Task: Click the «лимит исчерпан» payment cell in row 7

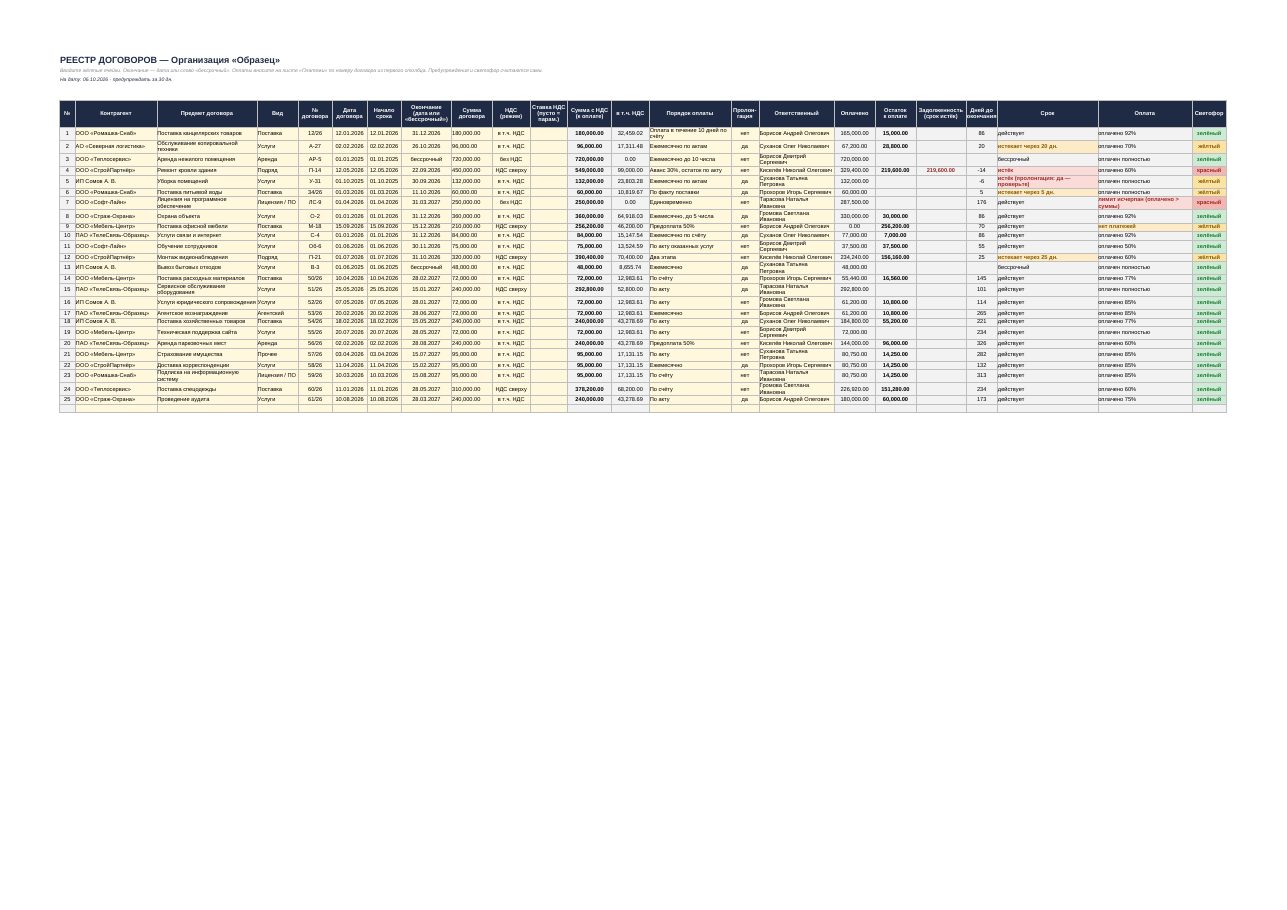Action: (1145, 202)
